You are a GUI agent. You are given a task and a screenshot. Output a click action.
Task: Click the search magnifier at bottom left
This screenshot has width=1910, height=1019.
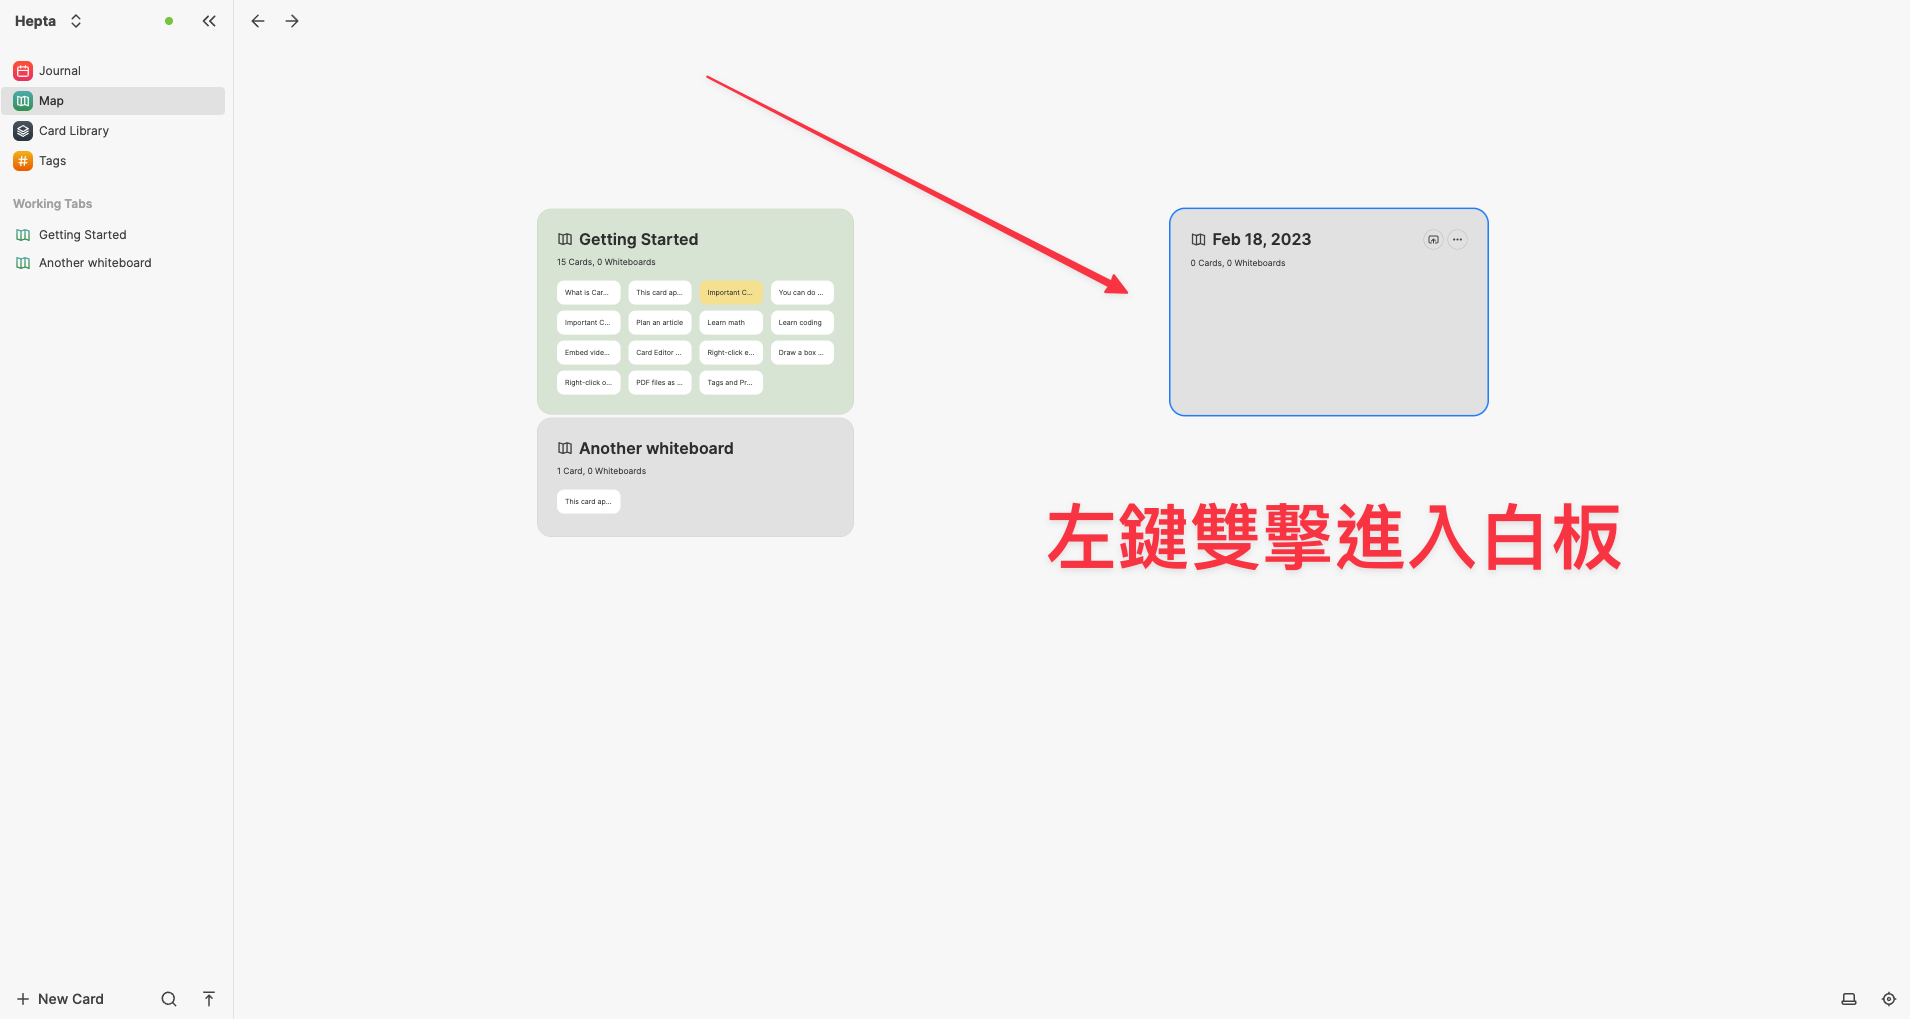tap(168, 998)
